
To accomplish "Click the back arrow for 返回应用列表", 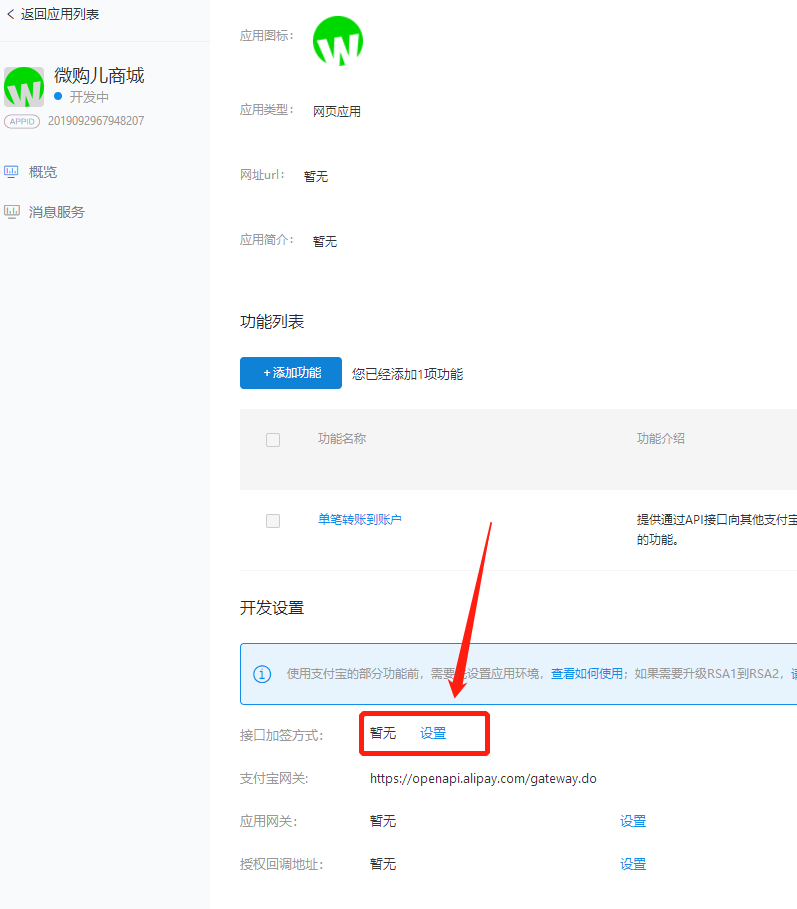I will [10, 14].
